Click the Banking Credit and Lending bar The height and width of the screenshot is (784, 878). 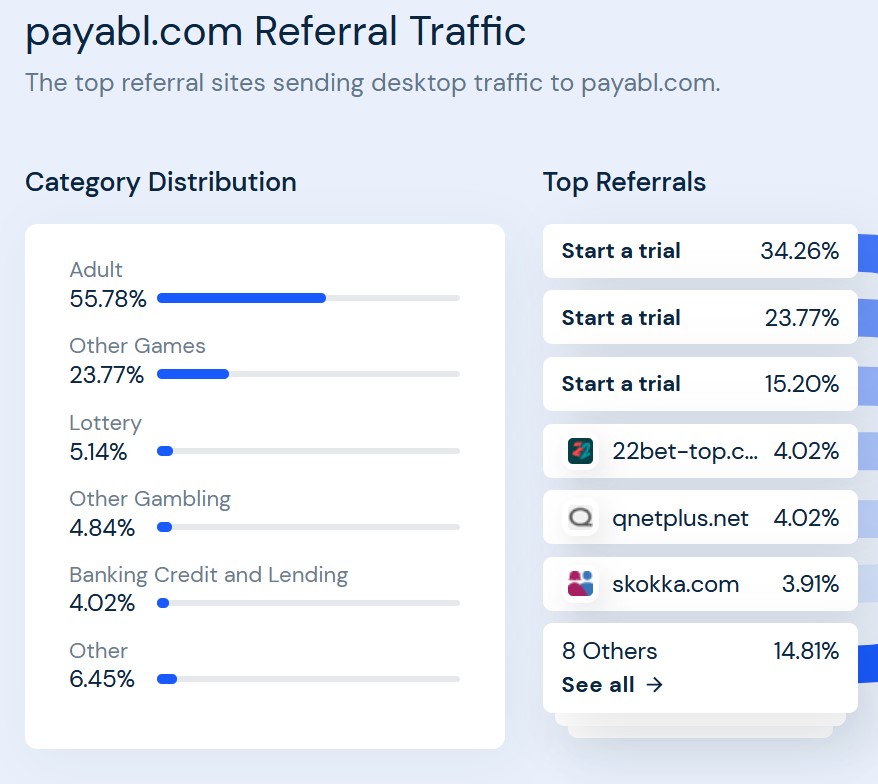click(309, 603)
